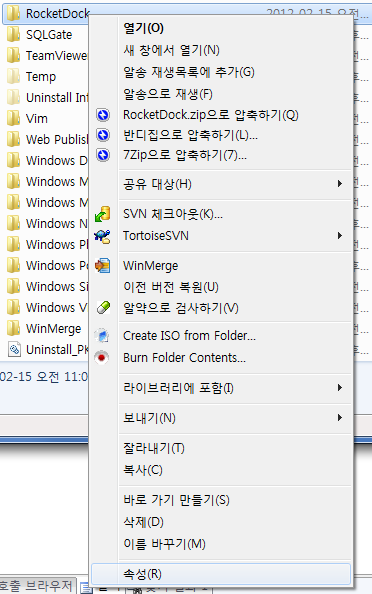The image size is (372, 594).
Task: Click the Bandizip compress icon beside 반디집으로 압축하기
Action: (x=103, y=135)
